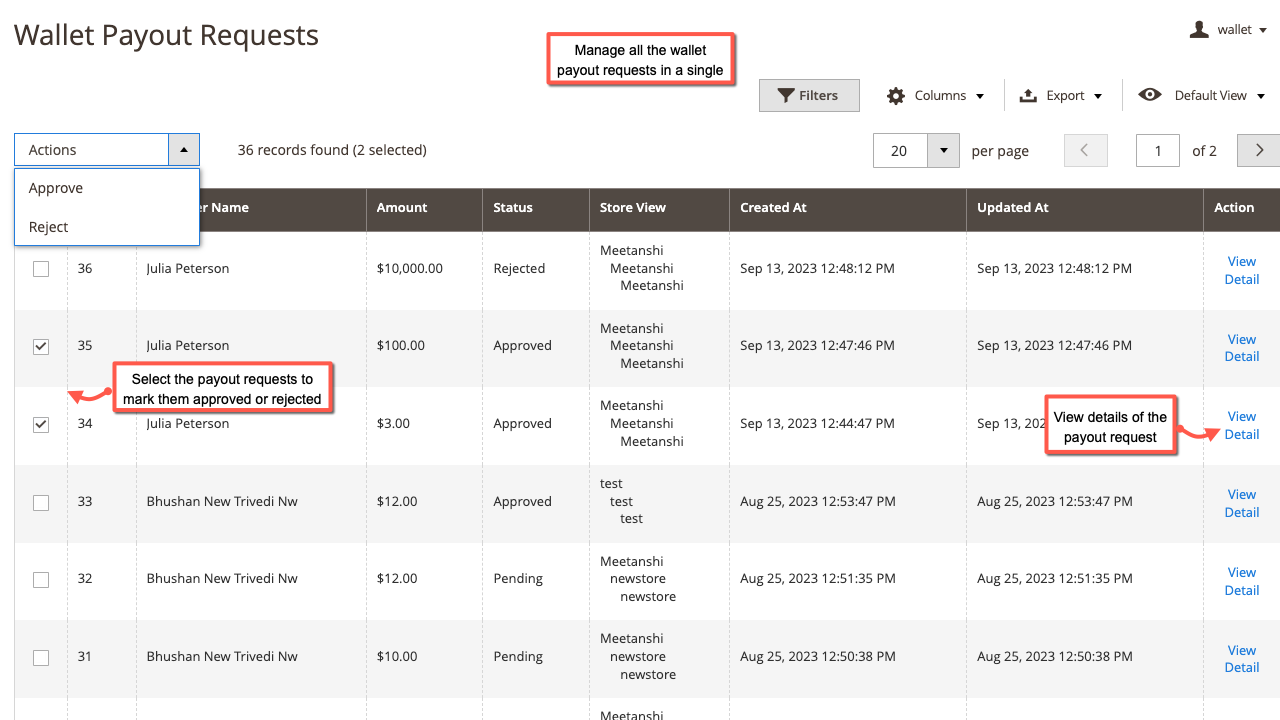Uncheck the checkbox for row 35

pyautogui.click(x=41, y=346)
